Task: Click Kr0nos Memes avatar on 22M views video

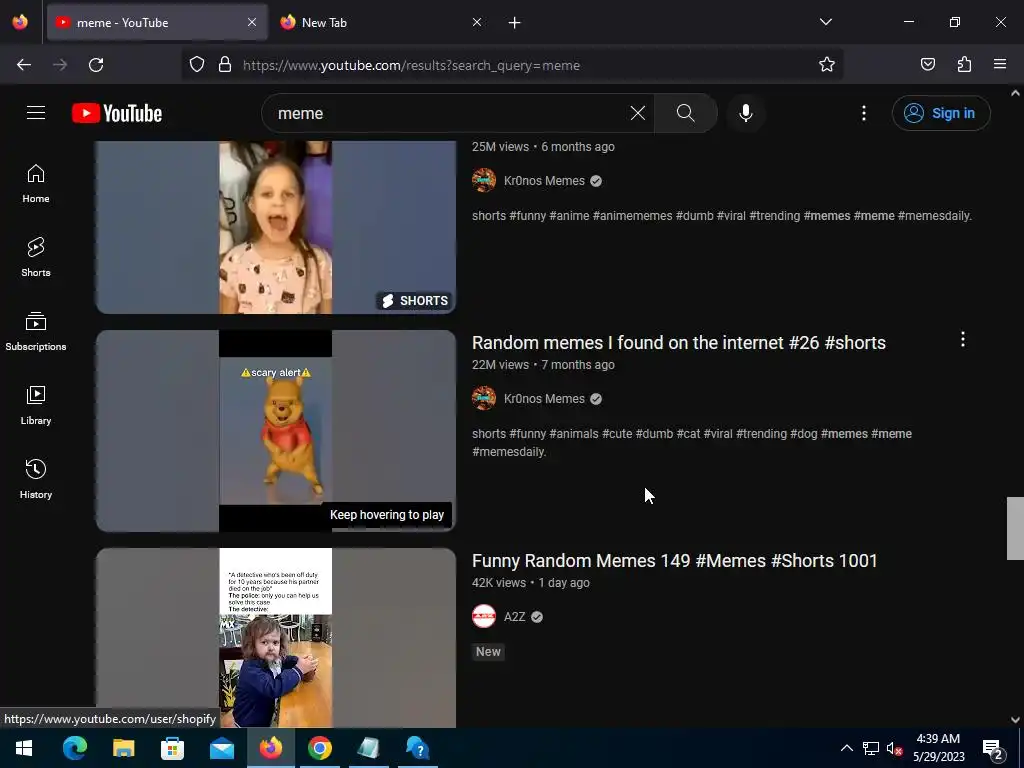Action: 484,398
